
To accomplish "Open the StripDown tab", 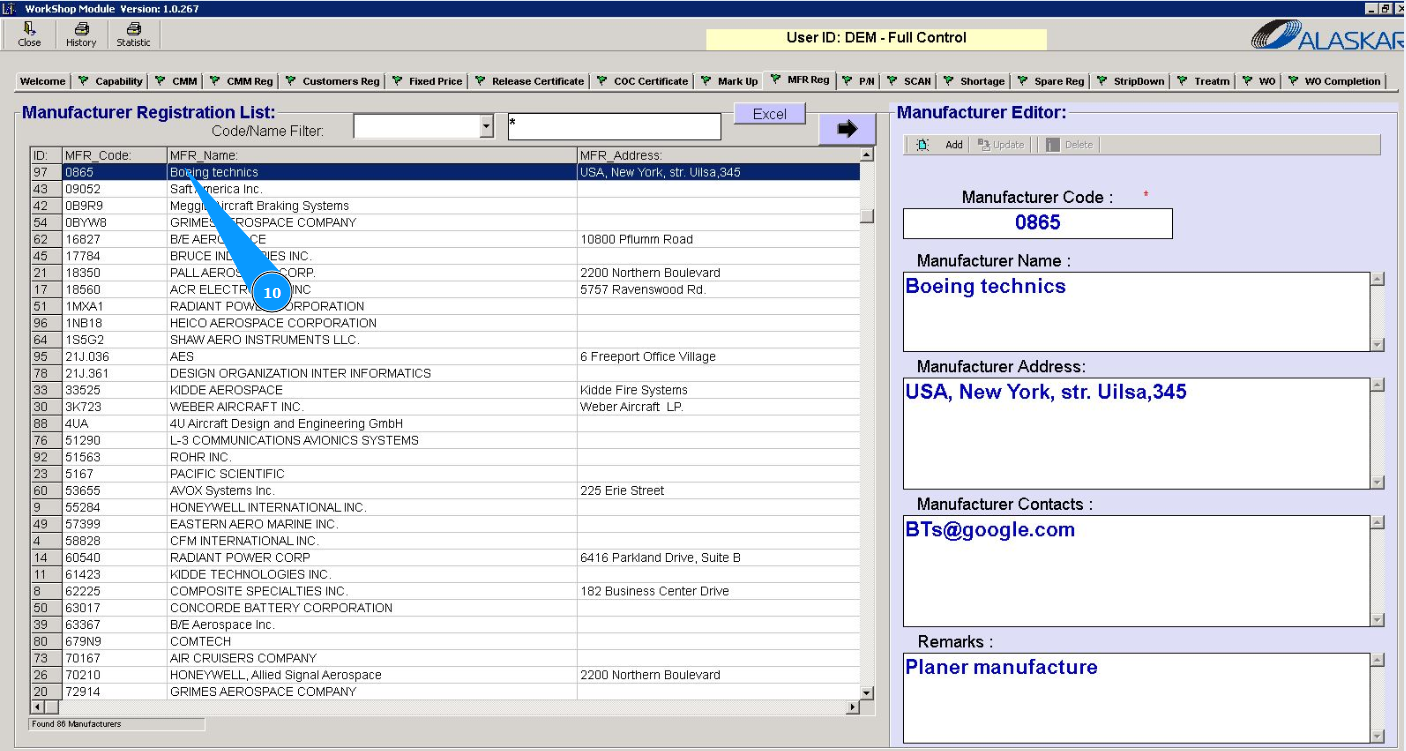I will pyautogui.click(x=1130, y=81).
